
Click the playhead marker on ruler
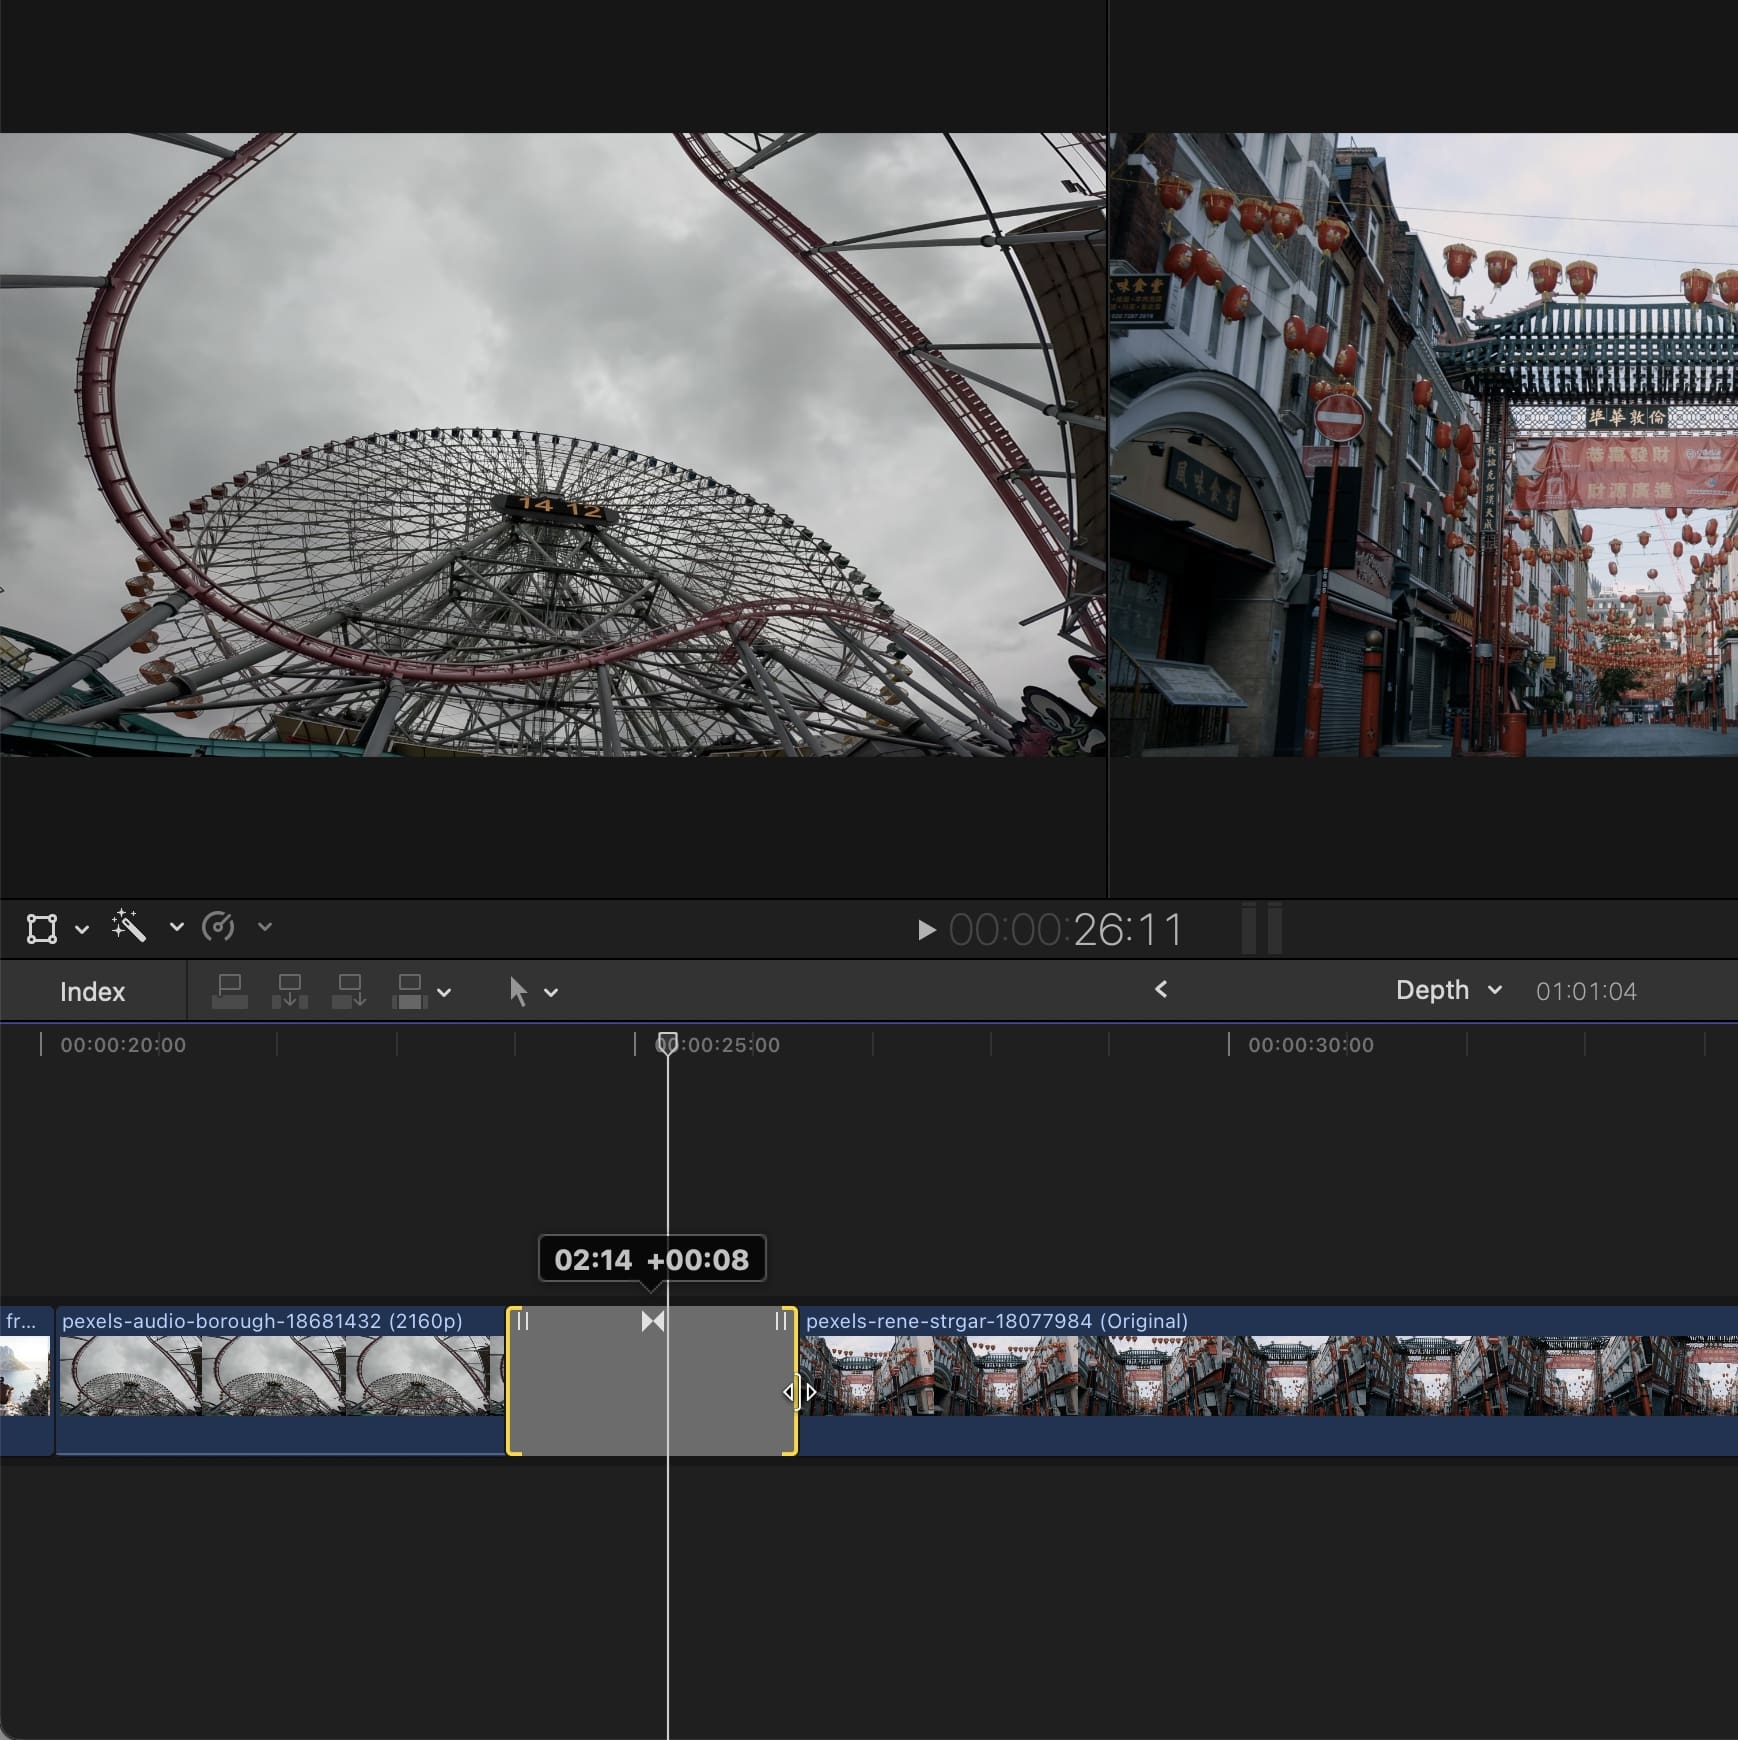[x=667, y=1042]
